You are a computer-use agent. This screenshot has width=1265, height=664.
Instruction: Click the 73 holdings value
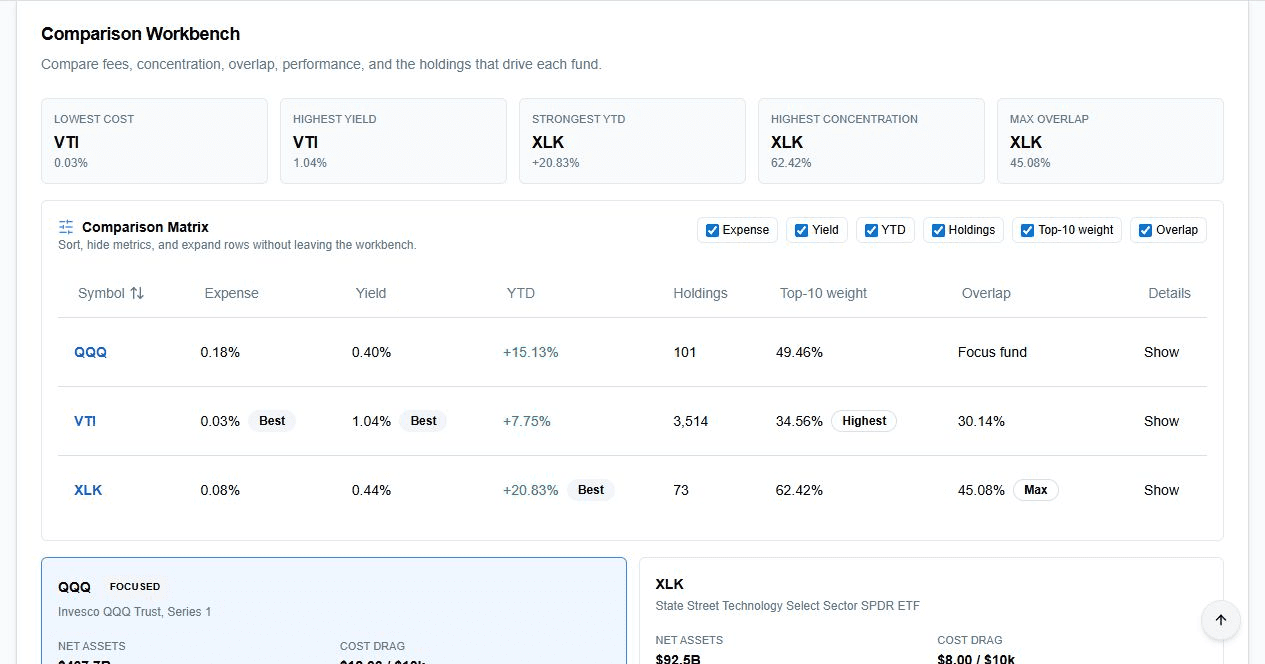point(681,490)
